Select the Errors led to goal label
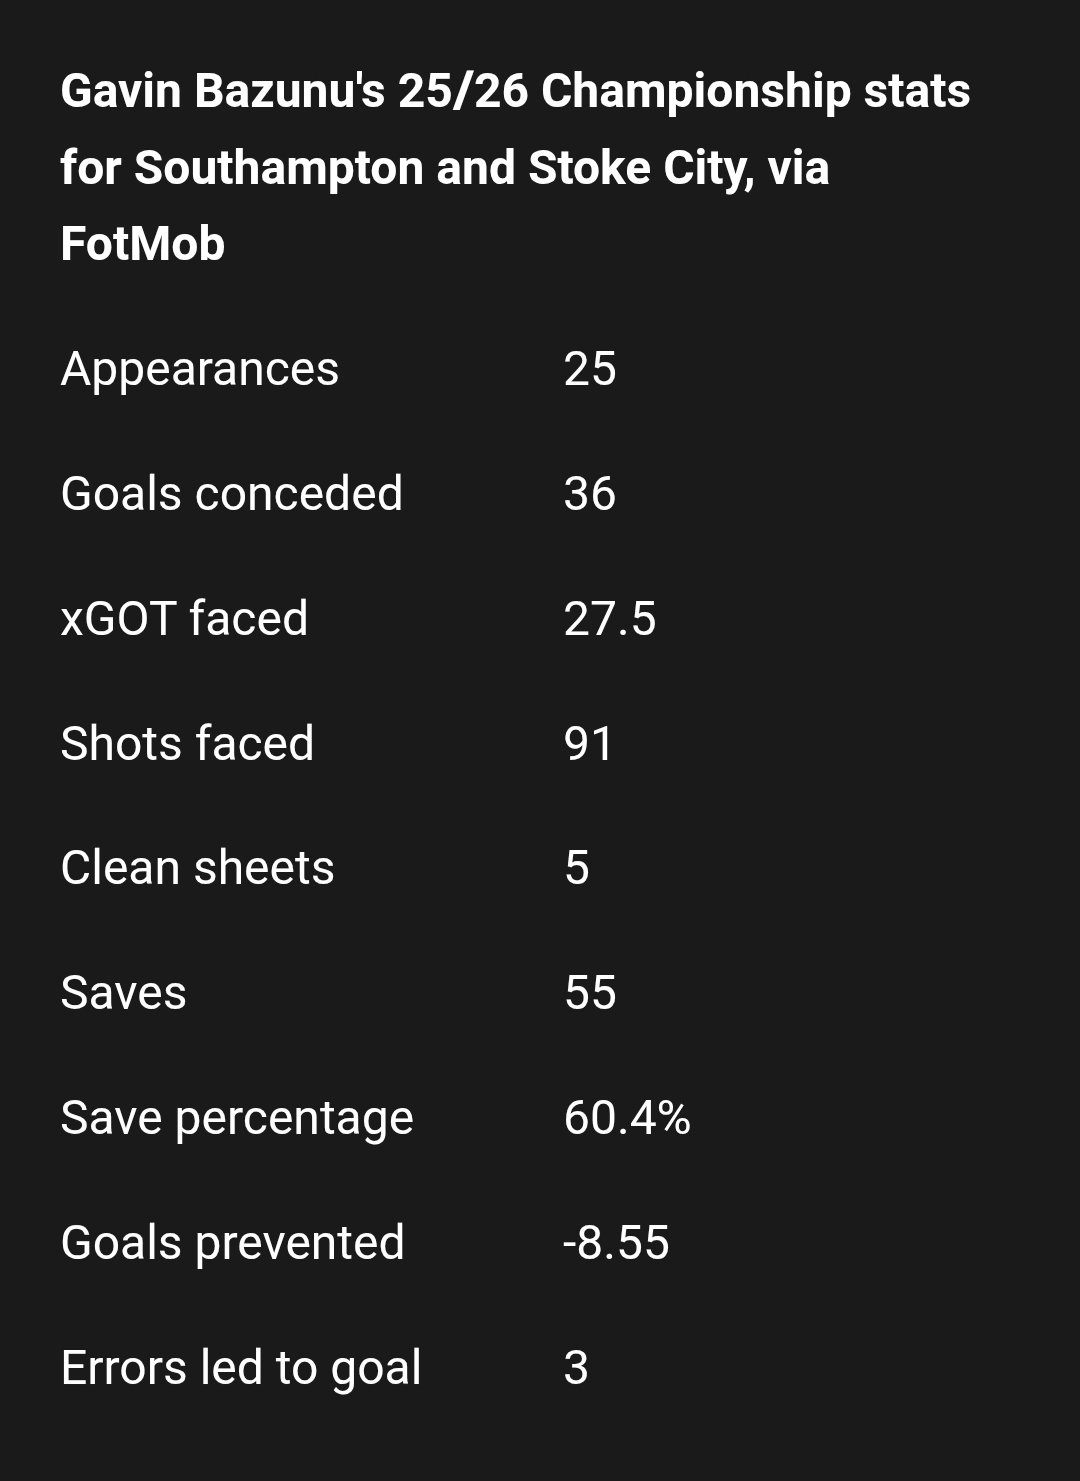Screen dimensions: 1080x1481 [241, 1368]
